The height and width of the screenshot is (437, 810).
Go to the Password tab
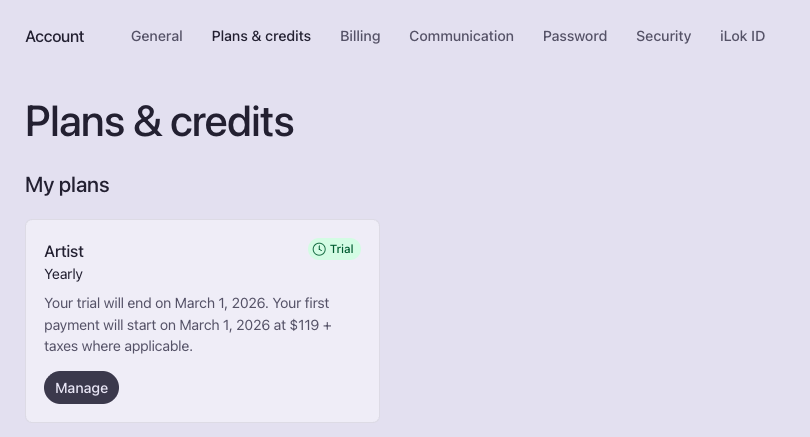pos(575,36)
